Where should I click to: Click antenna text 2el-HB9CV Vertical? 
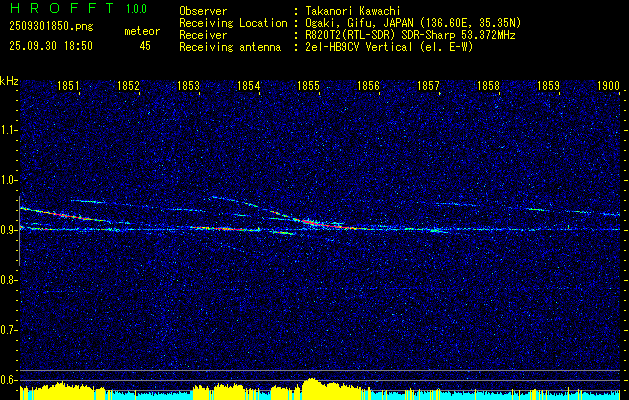(x=359, y=47)
